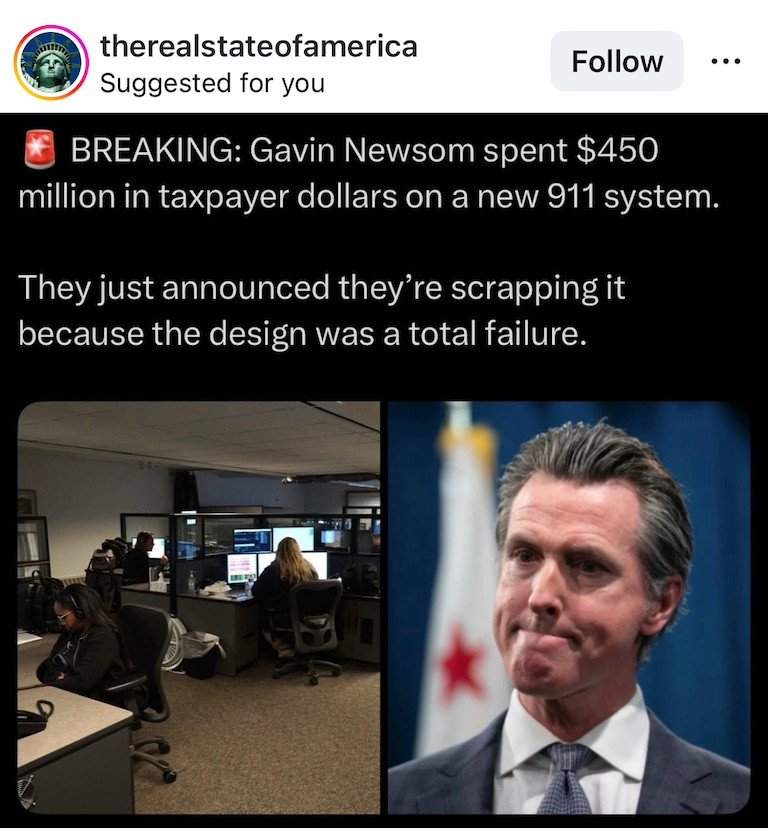The height and width of the screenshot is (830, 768).
Task: Click the "$450" amount in the headline
Action: click(617, 150)
